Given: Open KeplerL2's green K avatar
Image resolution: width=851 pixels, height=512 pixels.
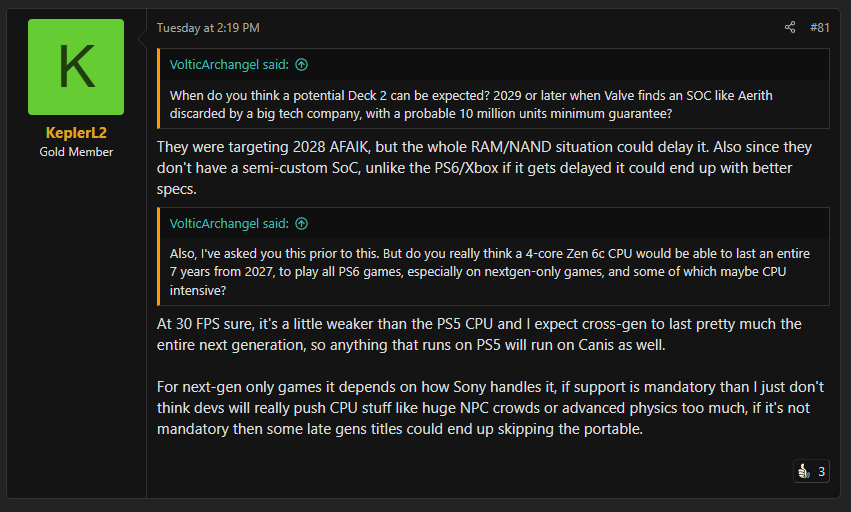Looking at the screenshot, I should click(x=76, y=67).
